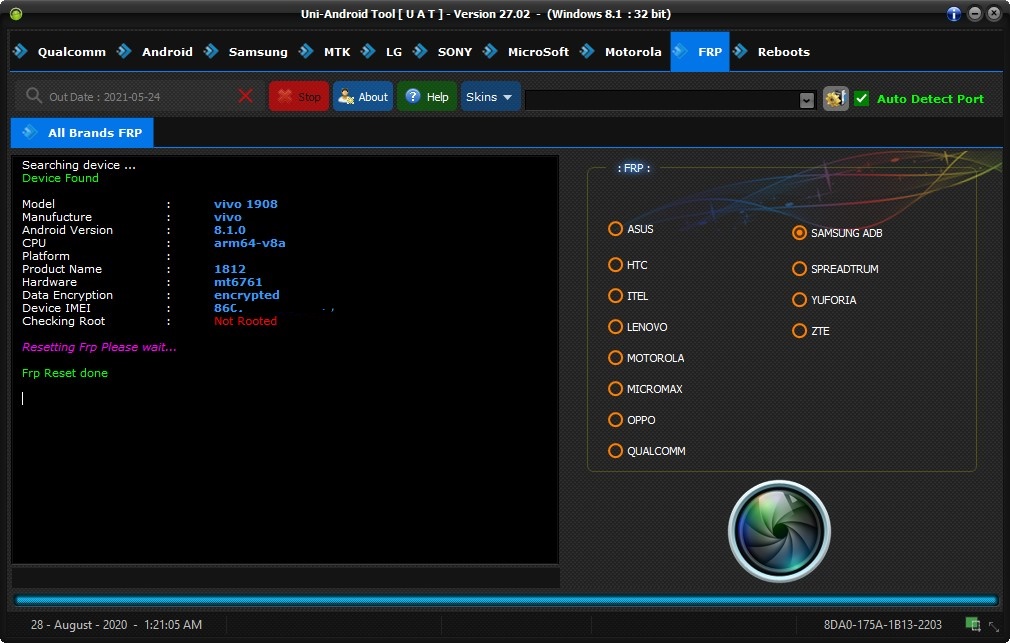The height and width of the screenshot is (643, 1010).
Task: Click the Help button
Action: tap(426, 97)
